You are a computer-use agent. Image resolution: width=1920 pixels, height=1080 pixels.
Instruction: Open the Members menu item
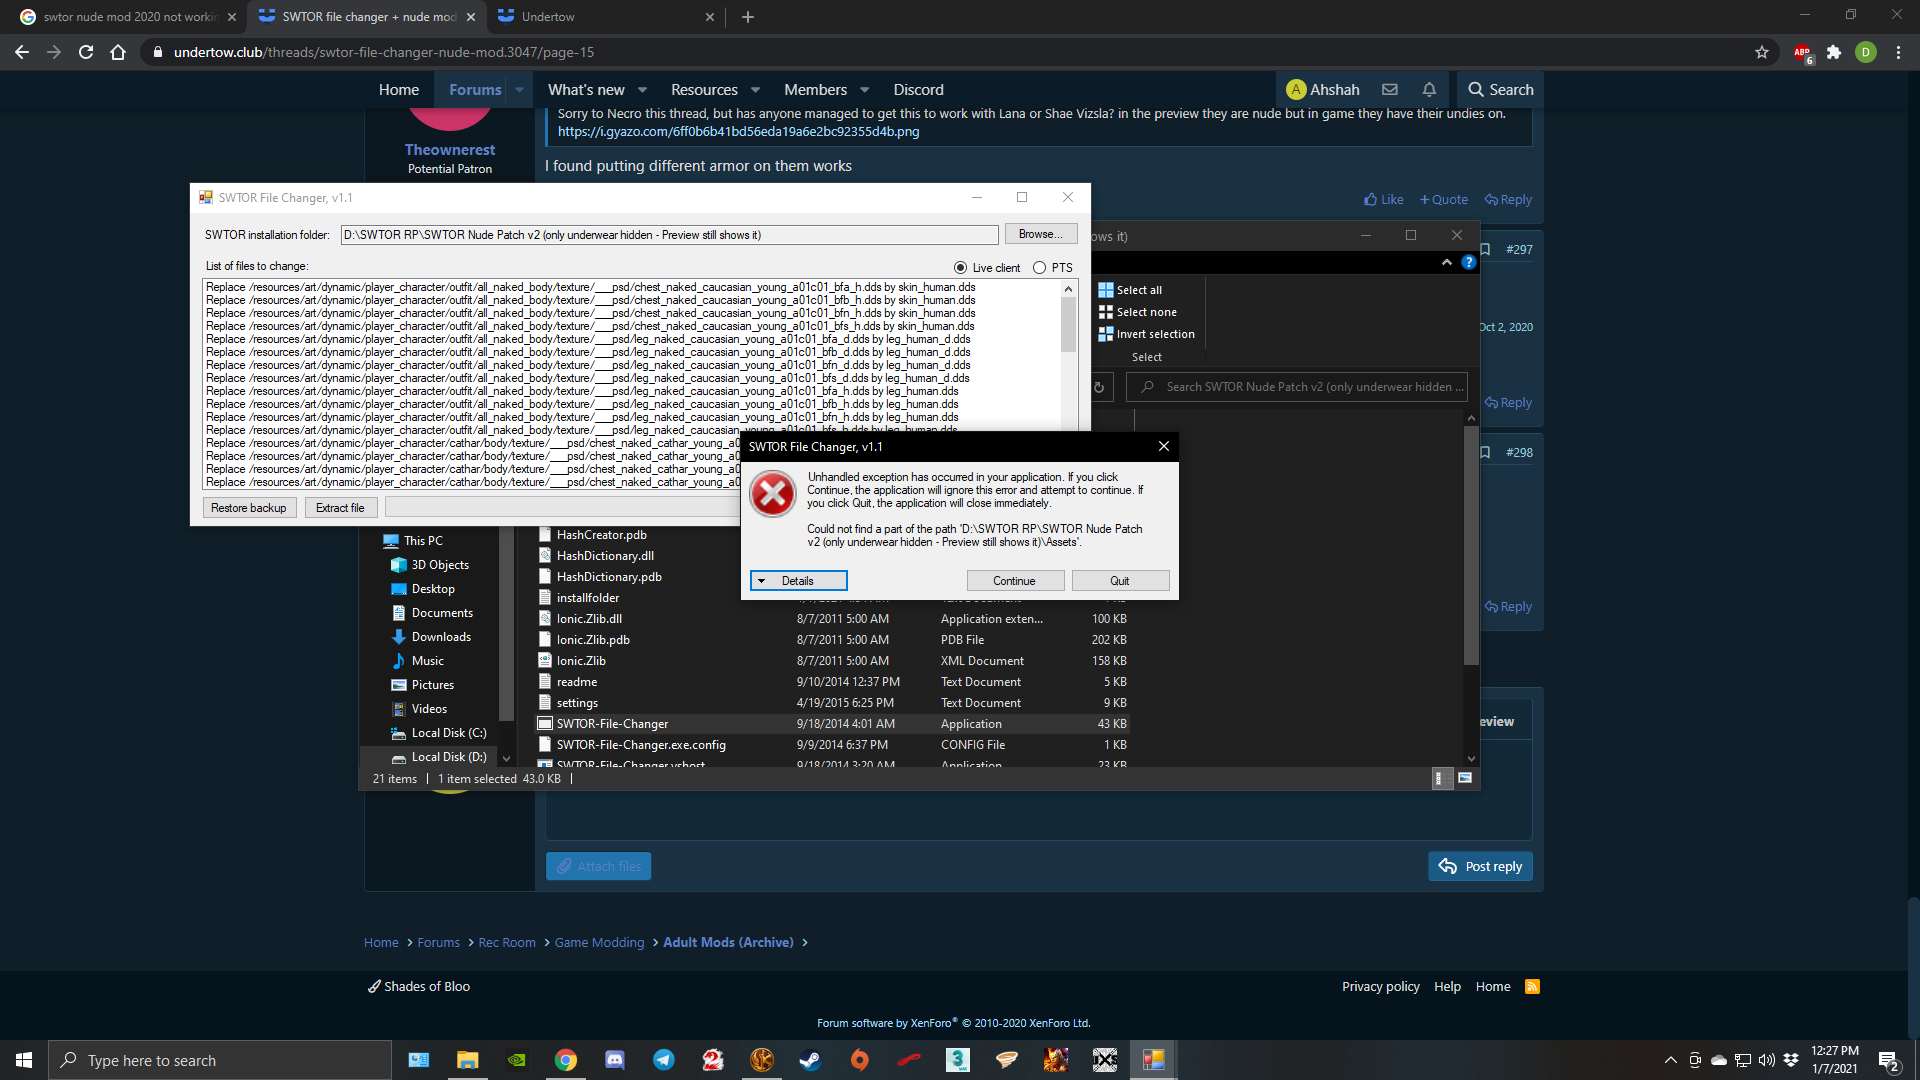[815, 90]
